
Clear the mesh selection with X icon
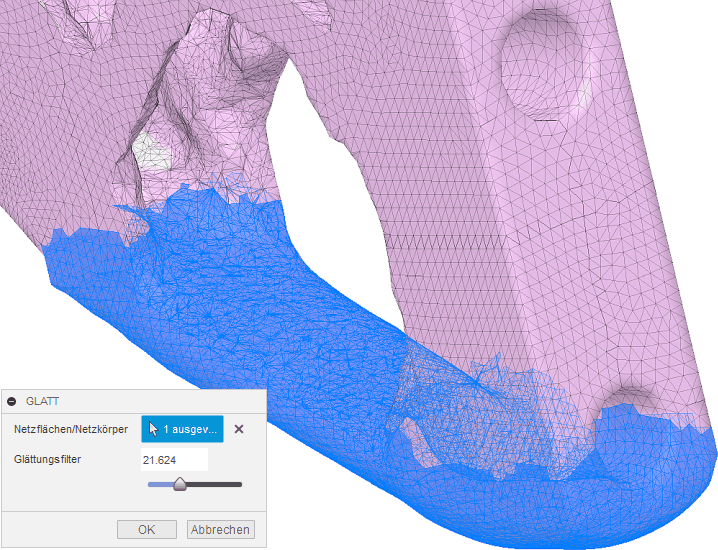(x=239, y=429)
